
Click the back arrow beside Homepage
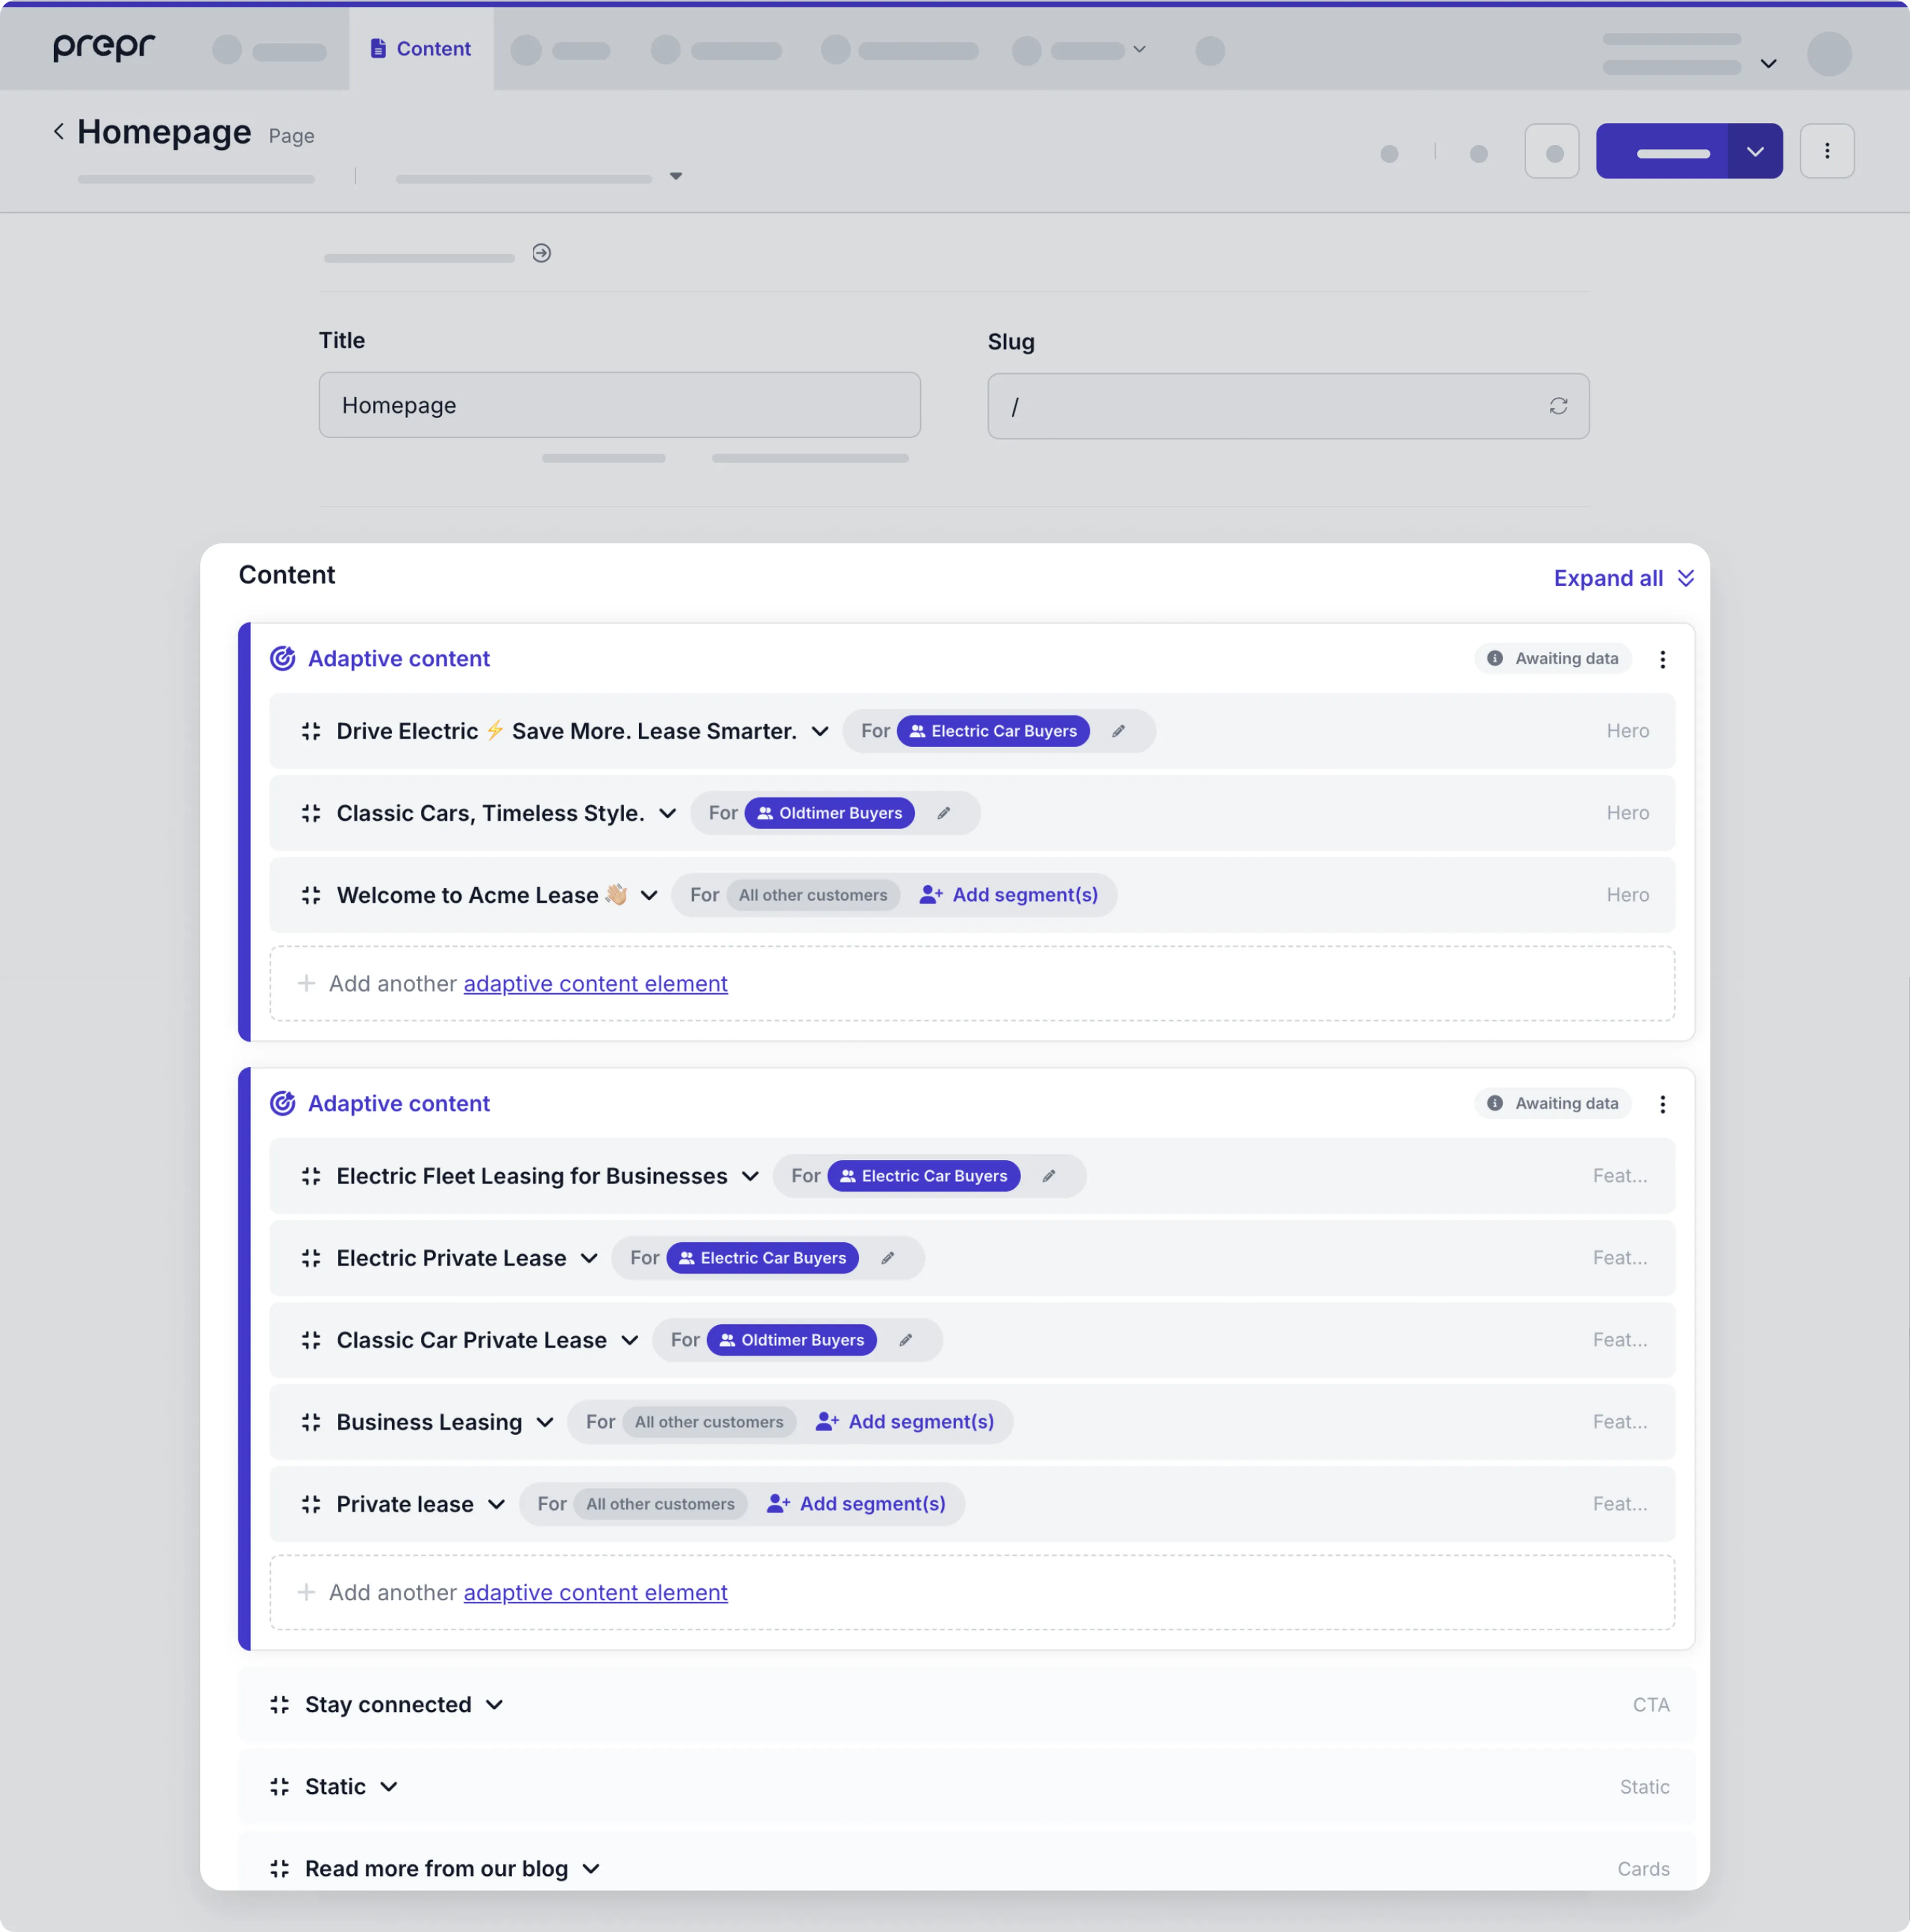pyautogui.click(x=59, y=131)
